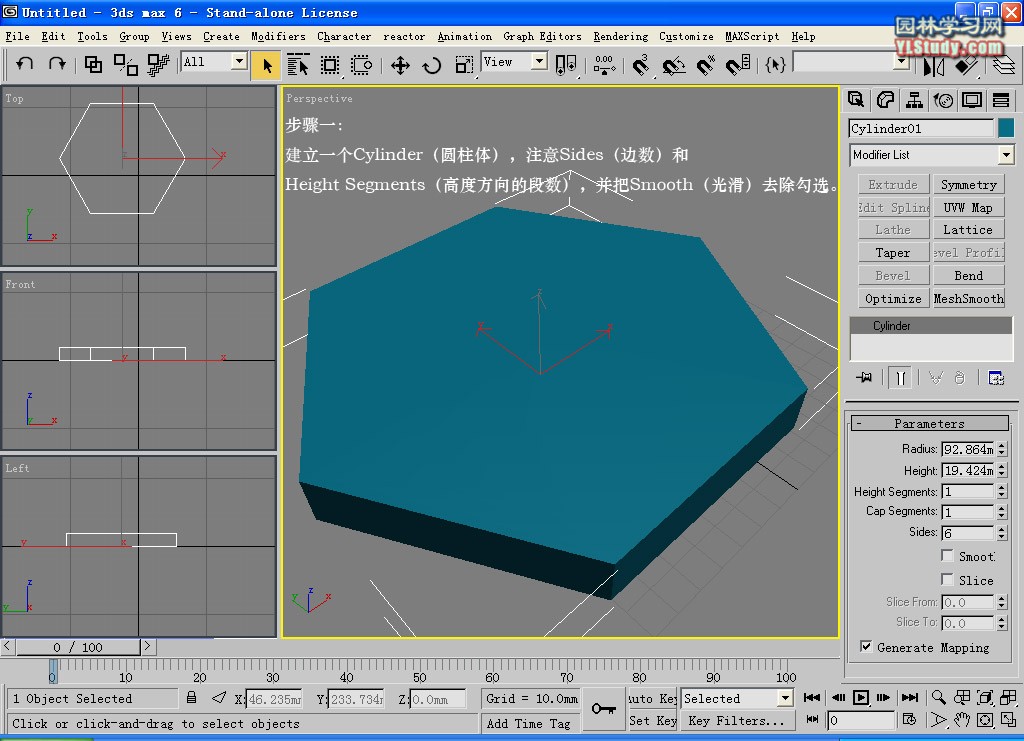Viewport: 1024px width, 741px height.
Task: Click the Pin Stack icon
Action: click(865, 378)
